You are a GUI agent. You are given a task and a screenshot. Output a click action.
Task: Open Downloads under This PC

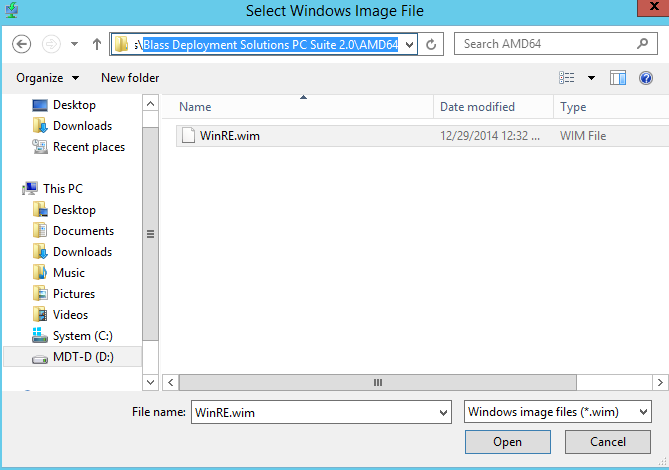point(82,252)
